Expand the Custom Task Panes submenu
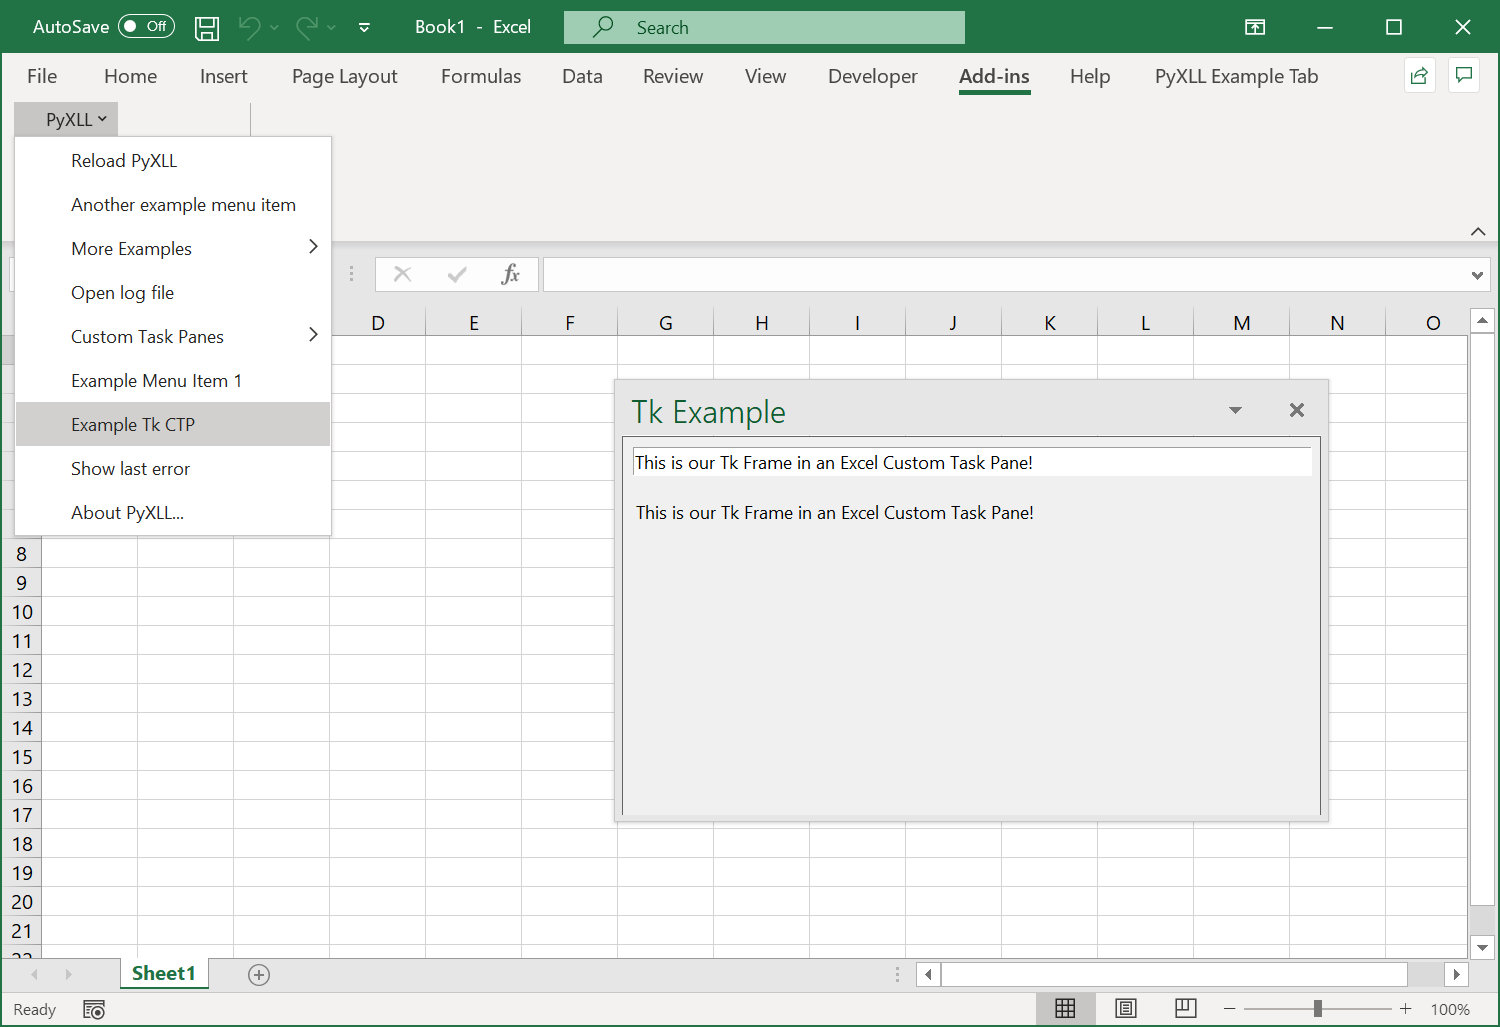 (173, 337)
